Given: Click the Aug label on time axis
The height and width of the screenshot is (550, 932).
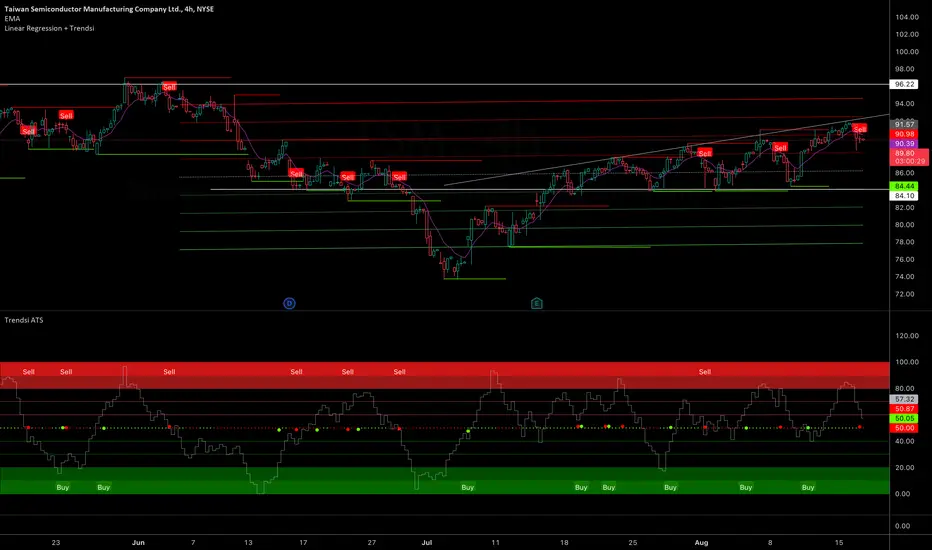Looking at the screenshot, I should (x=701, y=542).
